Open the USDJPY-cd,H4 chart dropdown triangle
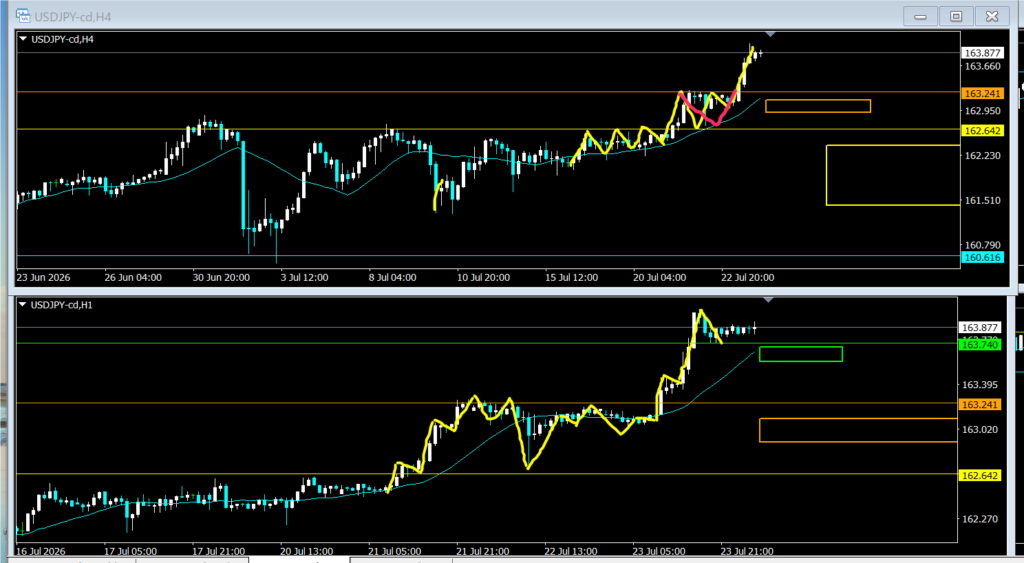Image resolution: width=1024 pixels, height=563 pixels. (24, 39)
